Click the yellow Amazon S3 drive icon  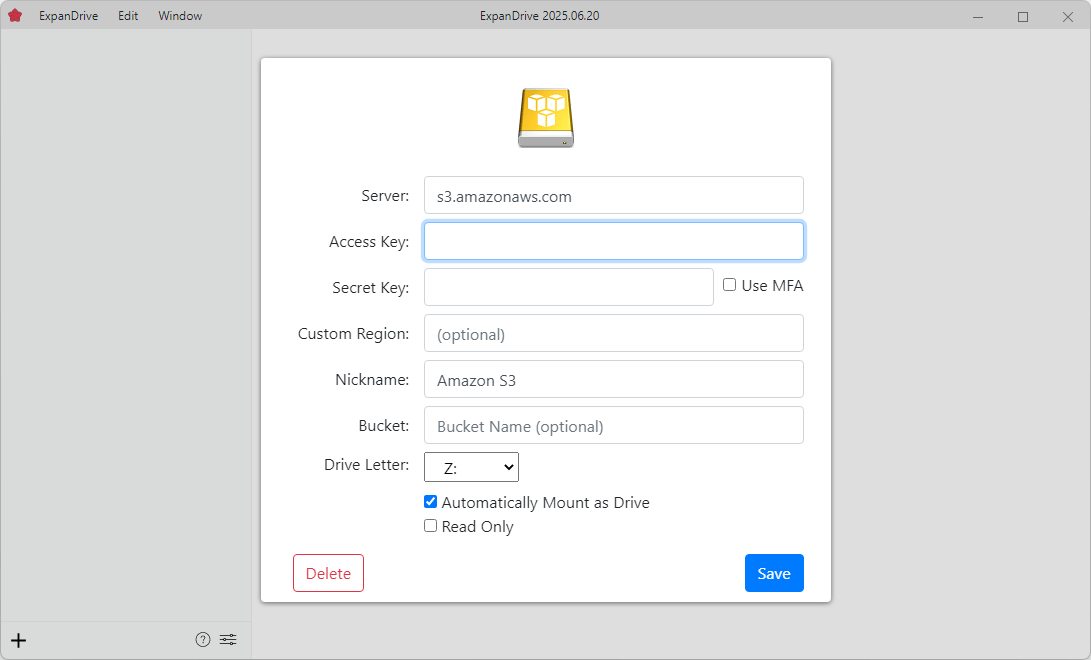546,118
